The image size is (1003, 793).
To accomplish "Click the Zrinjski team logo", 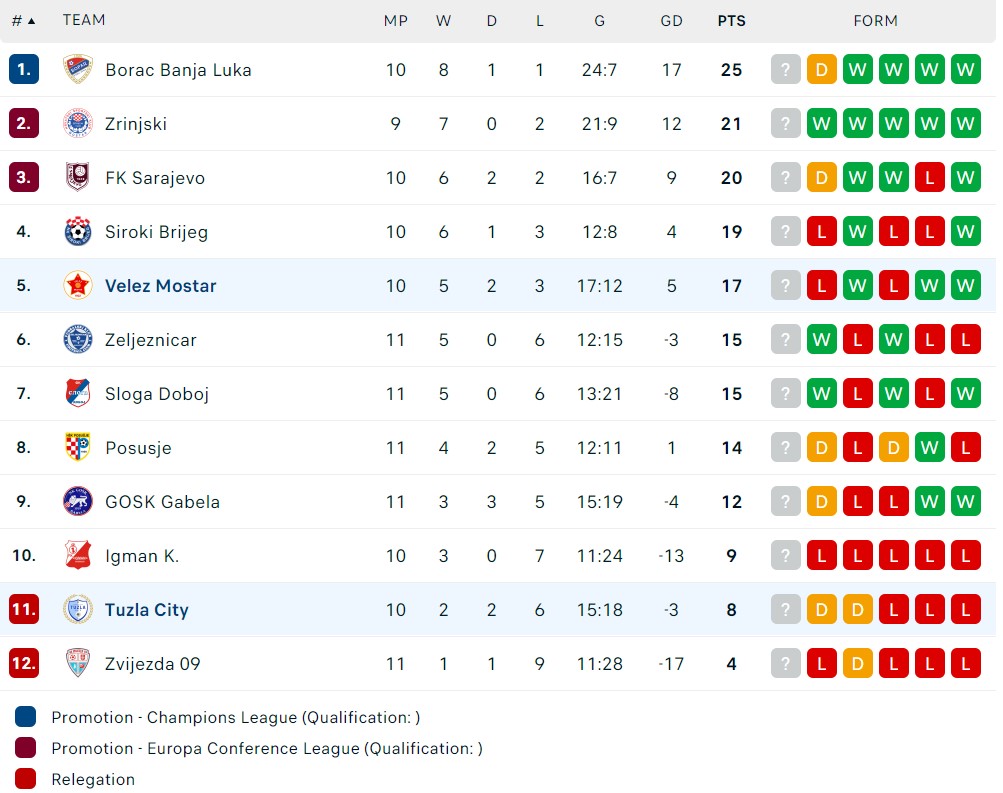I will (77, 124).
